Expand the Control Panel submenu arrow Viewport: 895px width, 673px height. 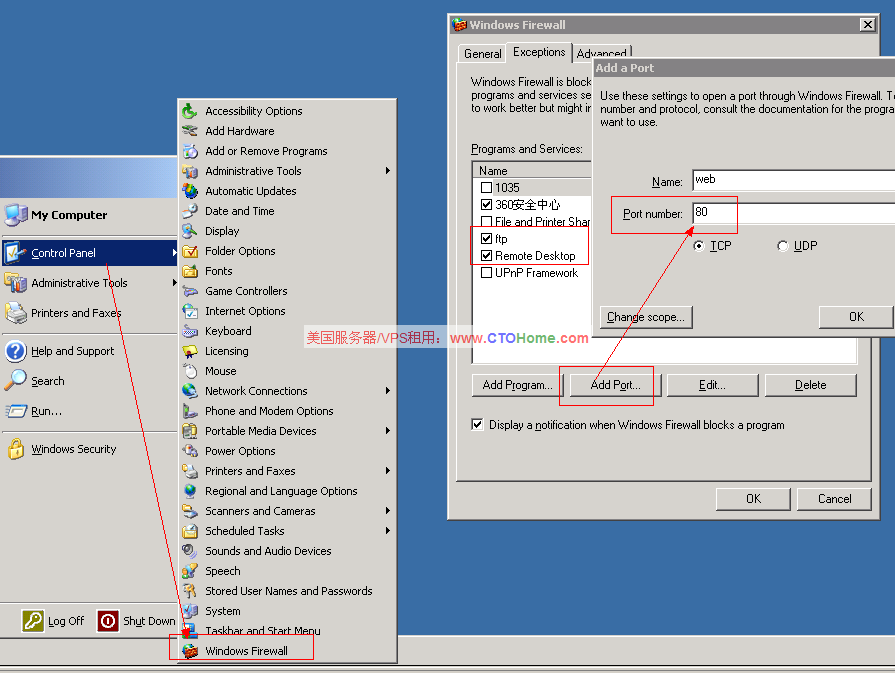tap(174, 252)
